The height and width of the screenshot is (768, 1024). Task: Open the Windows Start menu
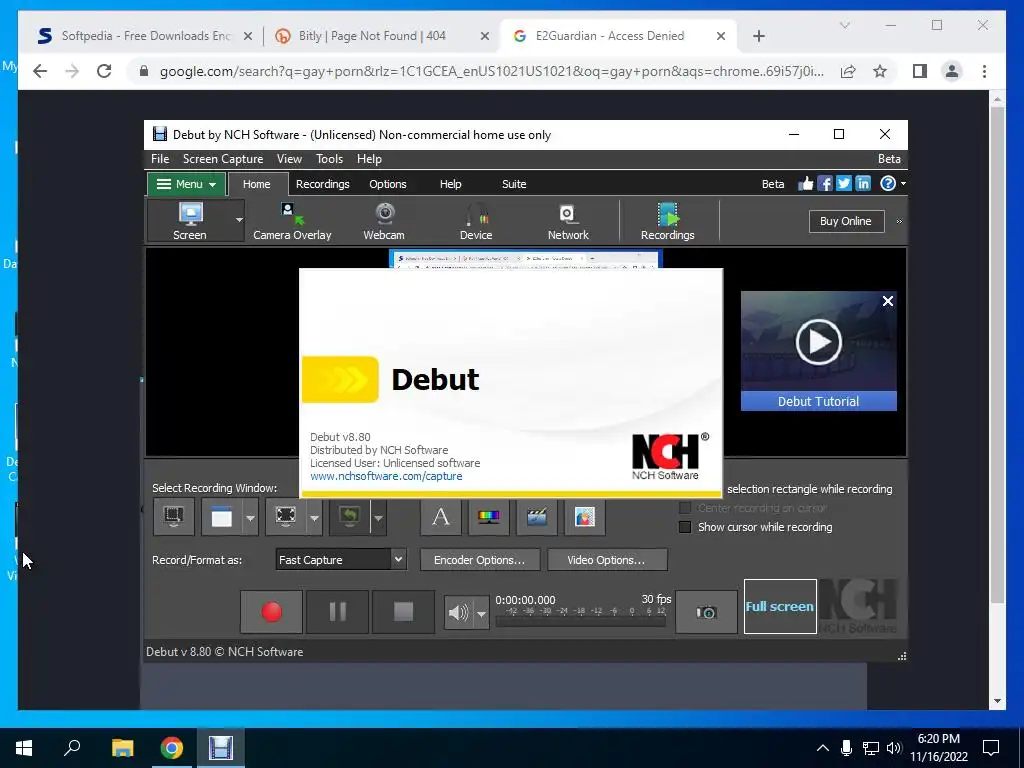pyautogui.click(x=24, y=748)
